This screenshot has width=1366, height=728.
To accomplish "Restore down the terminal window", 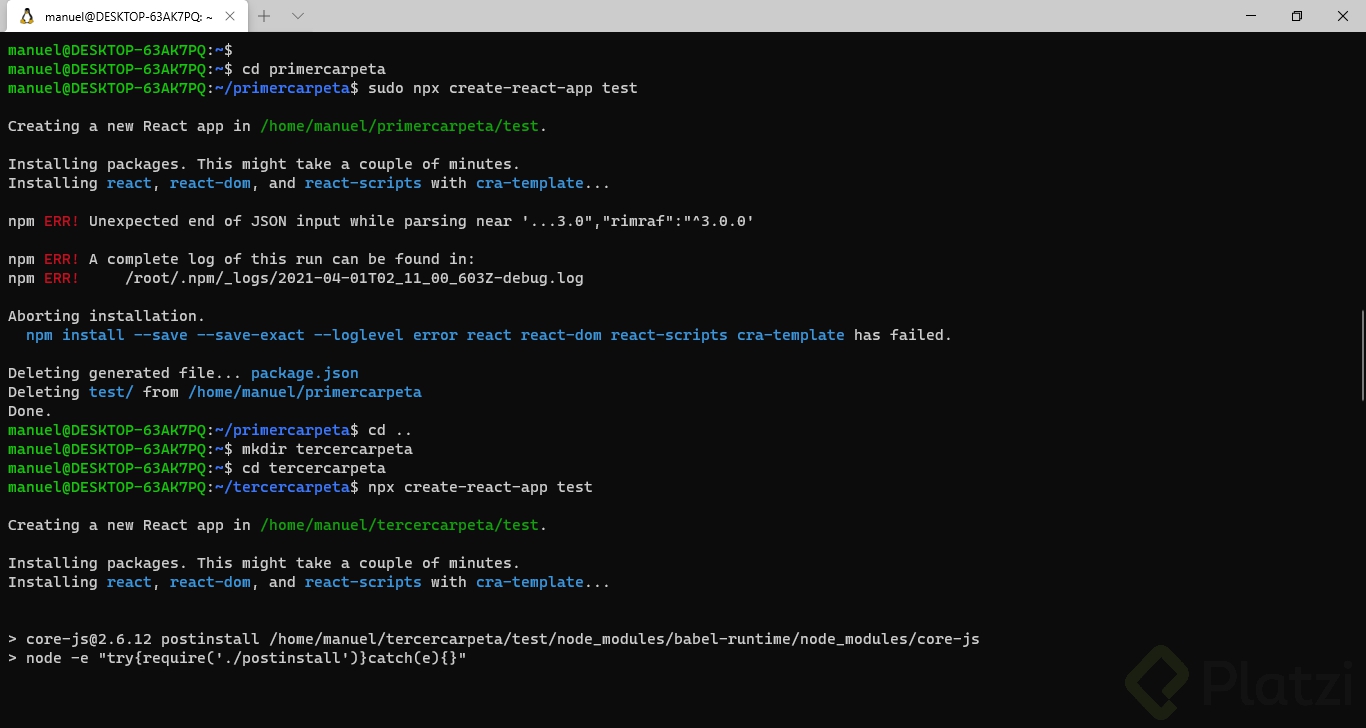I will pos(1297,16).
